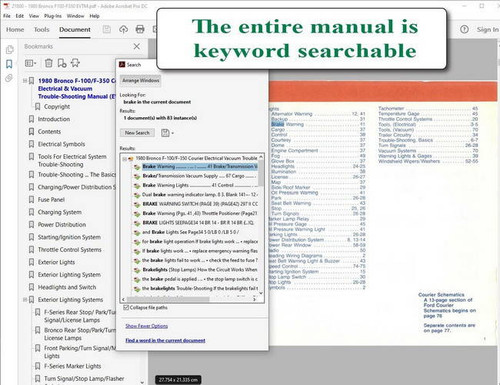This screenshot has width=500, height=385.
Task: Select the Dual brake warning indicator result
Action: (200, 194)
